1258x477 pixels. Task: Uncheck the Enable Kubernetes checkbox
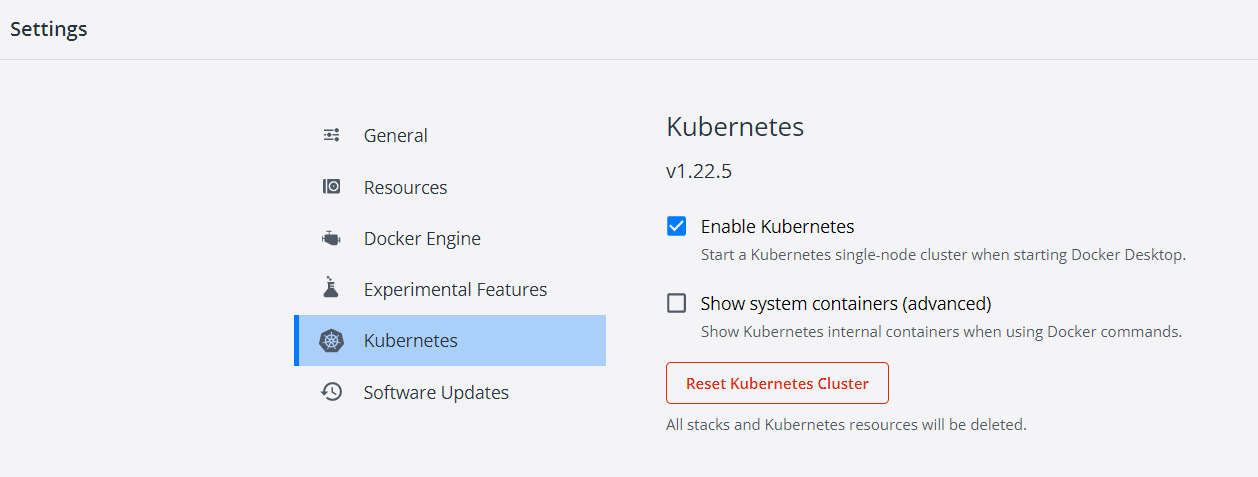(x=677, y=226)
